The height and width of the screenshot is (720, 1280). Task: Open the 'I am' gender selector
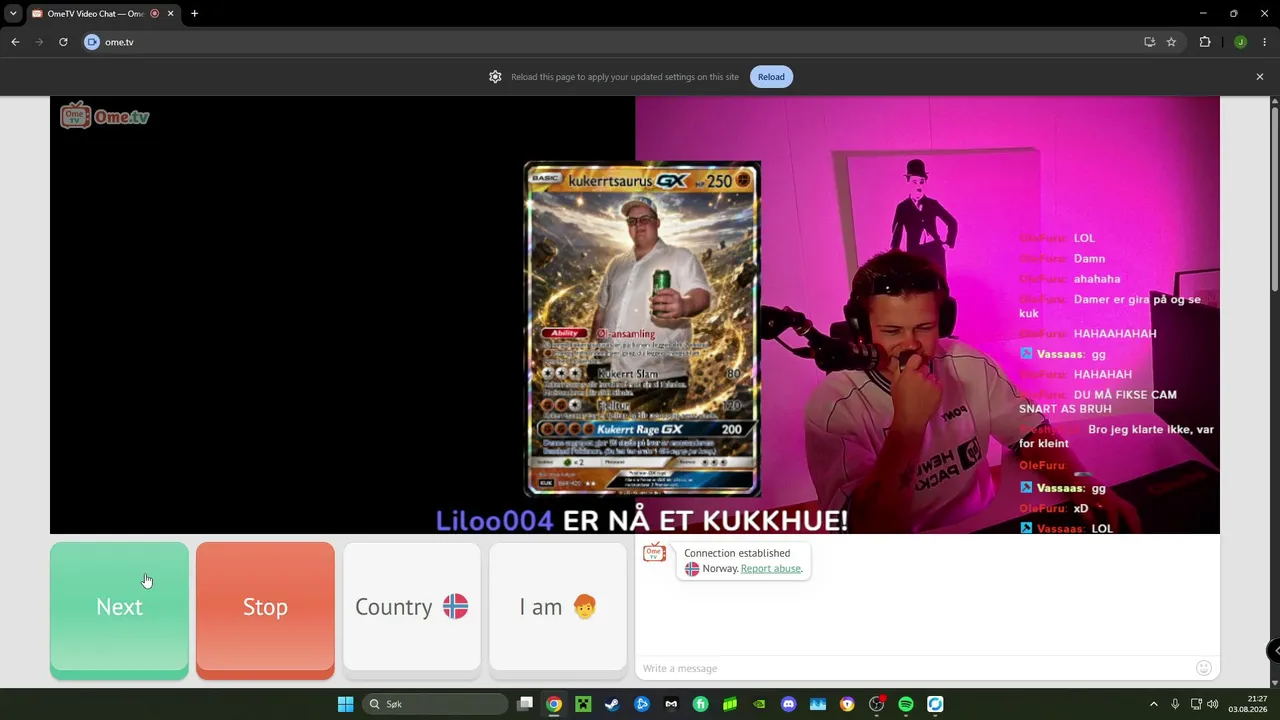click(558, 607)
